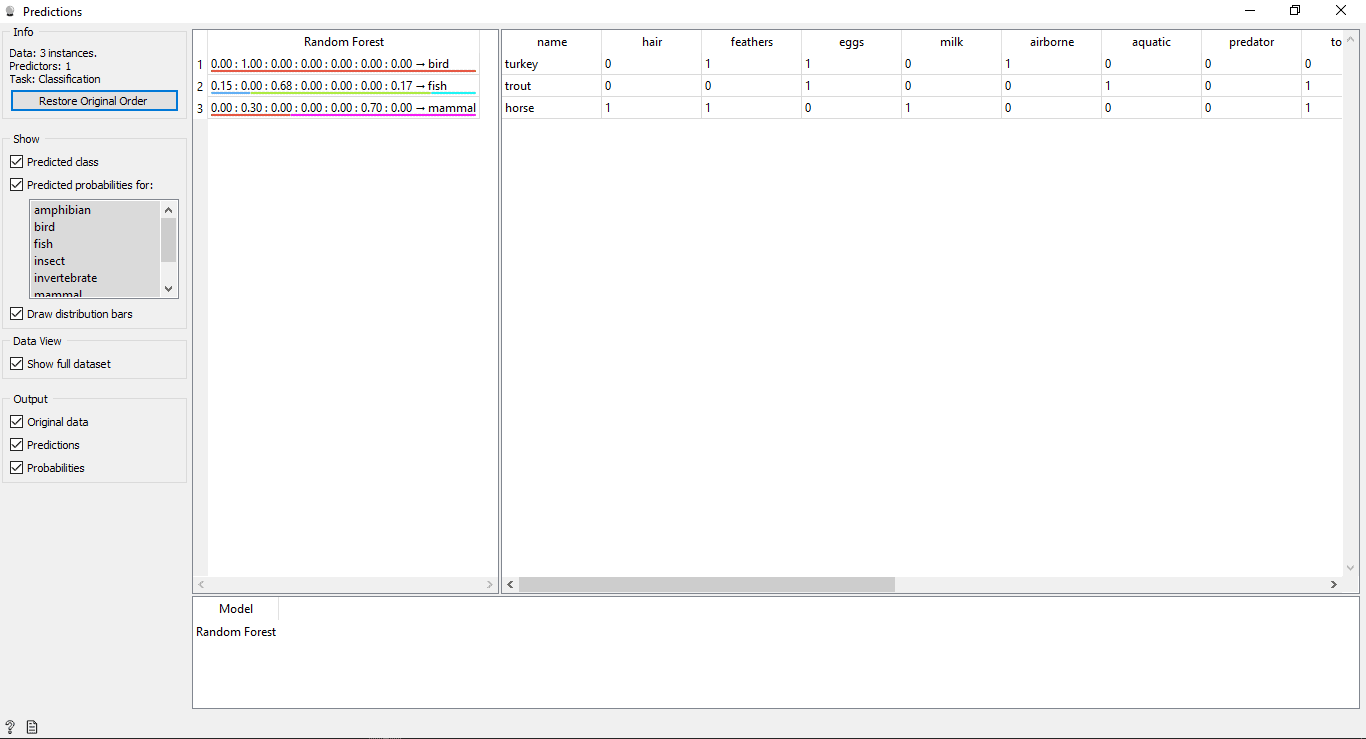Screen dimensions: 1366x739
Task: Click the data table left scroll arrow
Action: (511, 585)
